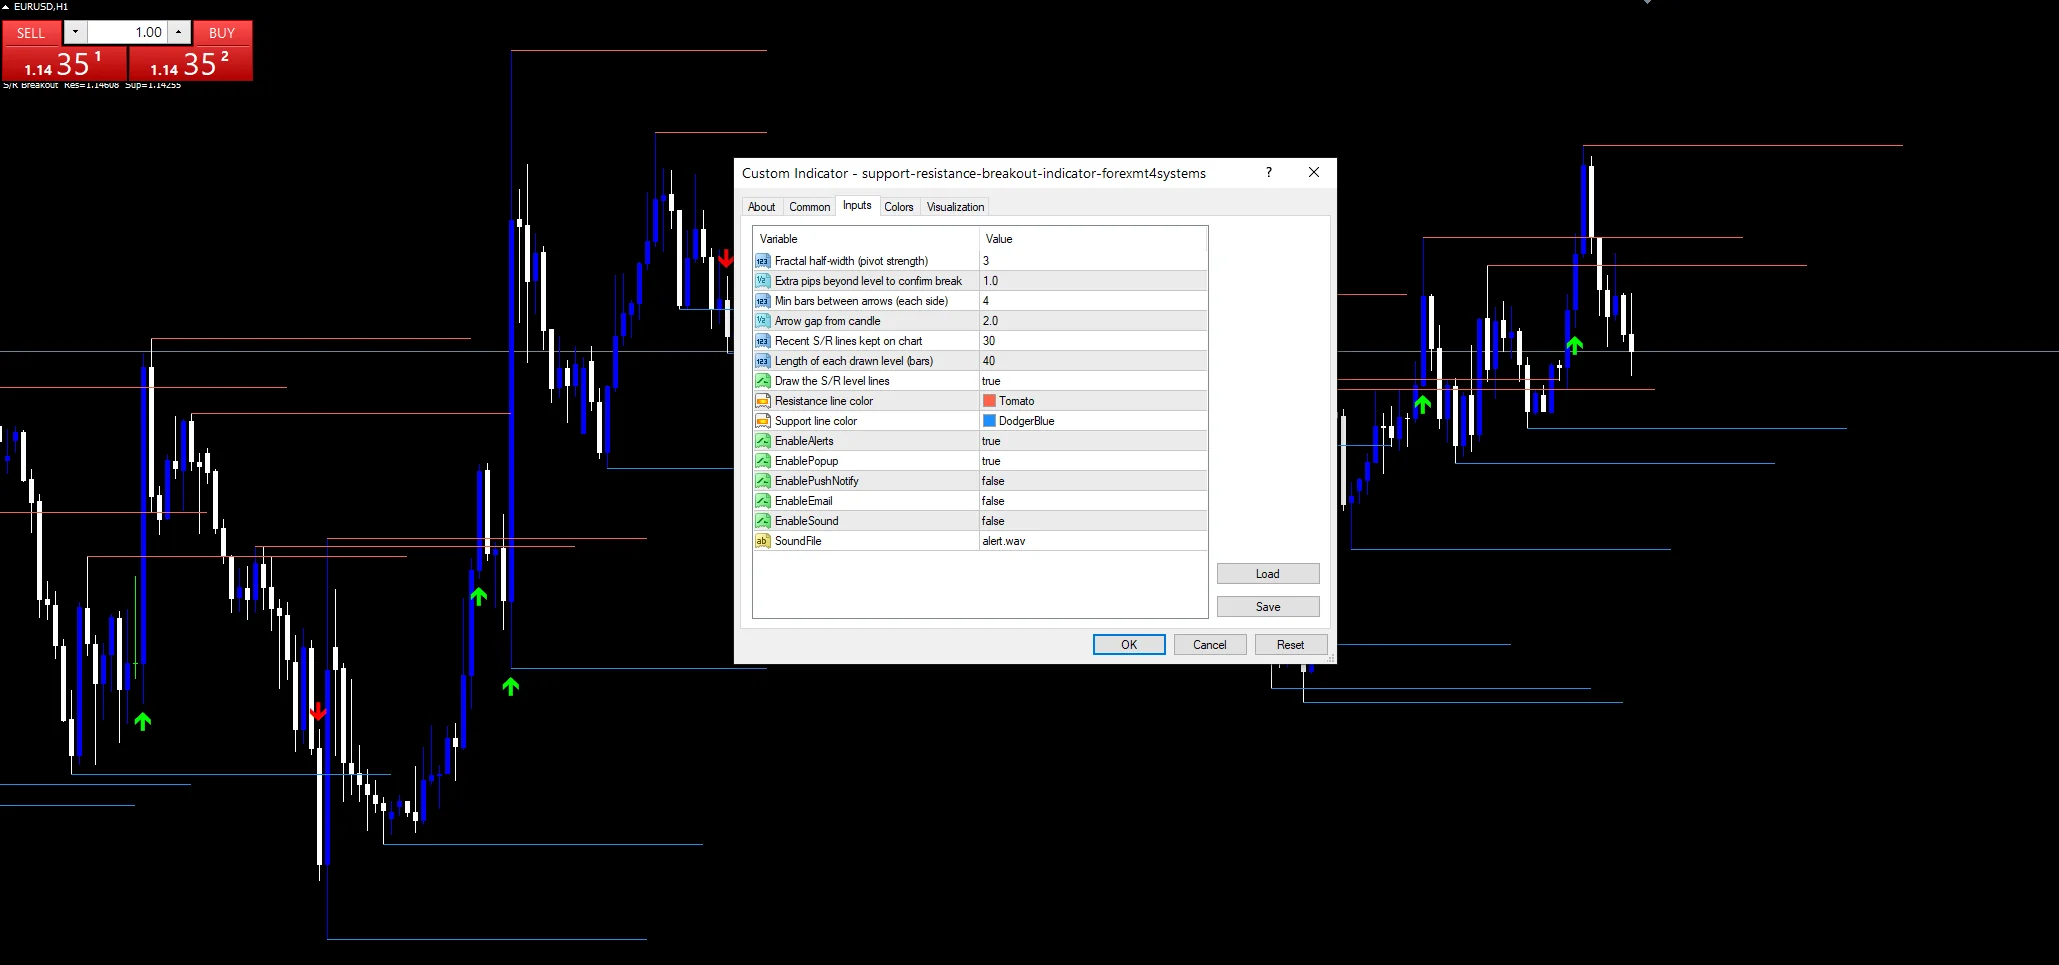The width and height of the screenshot is (2059, 965).
Task: Click the 1.00 lot volume field
Action: 127,32
